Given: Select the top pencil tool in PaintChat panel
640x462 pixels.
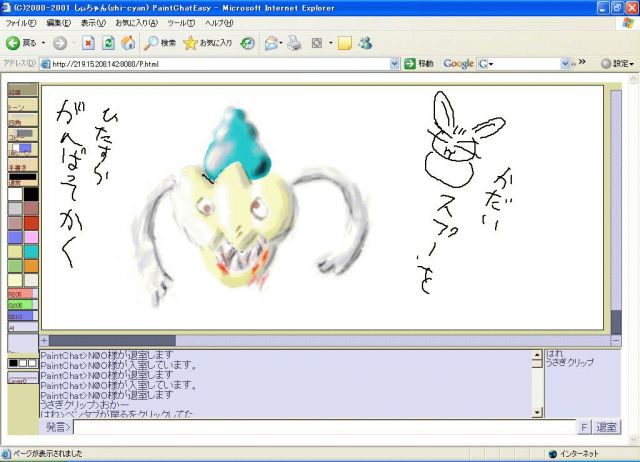Looking at the screenshot, I should click(x=23, y=90).
